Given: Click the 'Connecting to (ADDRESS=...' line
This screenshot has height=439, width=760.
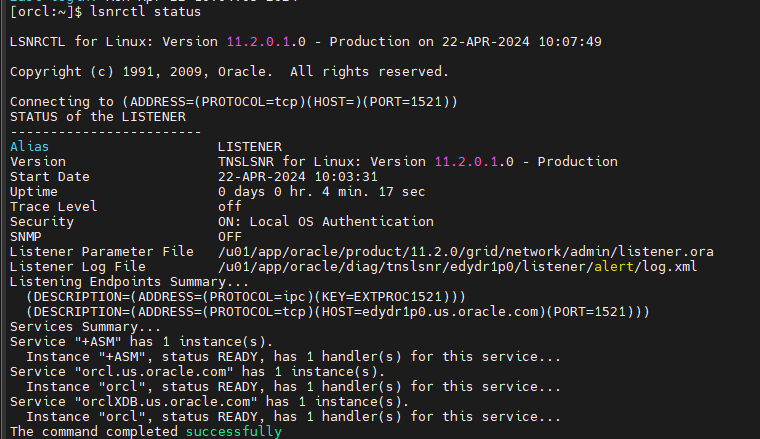Looking at the screenshot, I should [x=234, y=102].
